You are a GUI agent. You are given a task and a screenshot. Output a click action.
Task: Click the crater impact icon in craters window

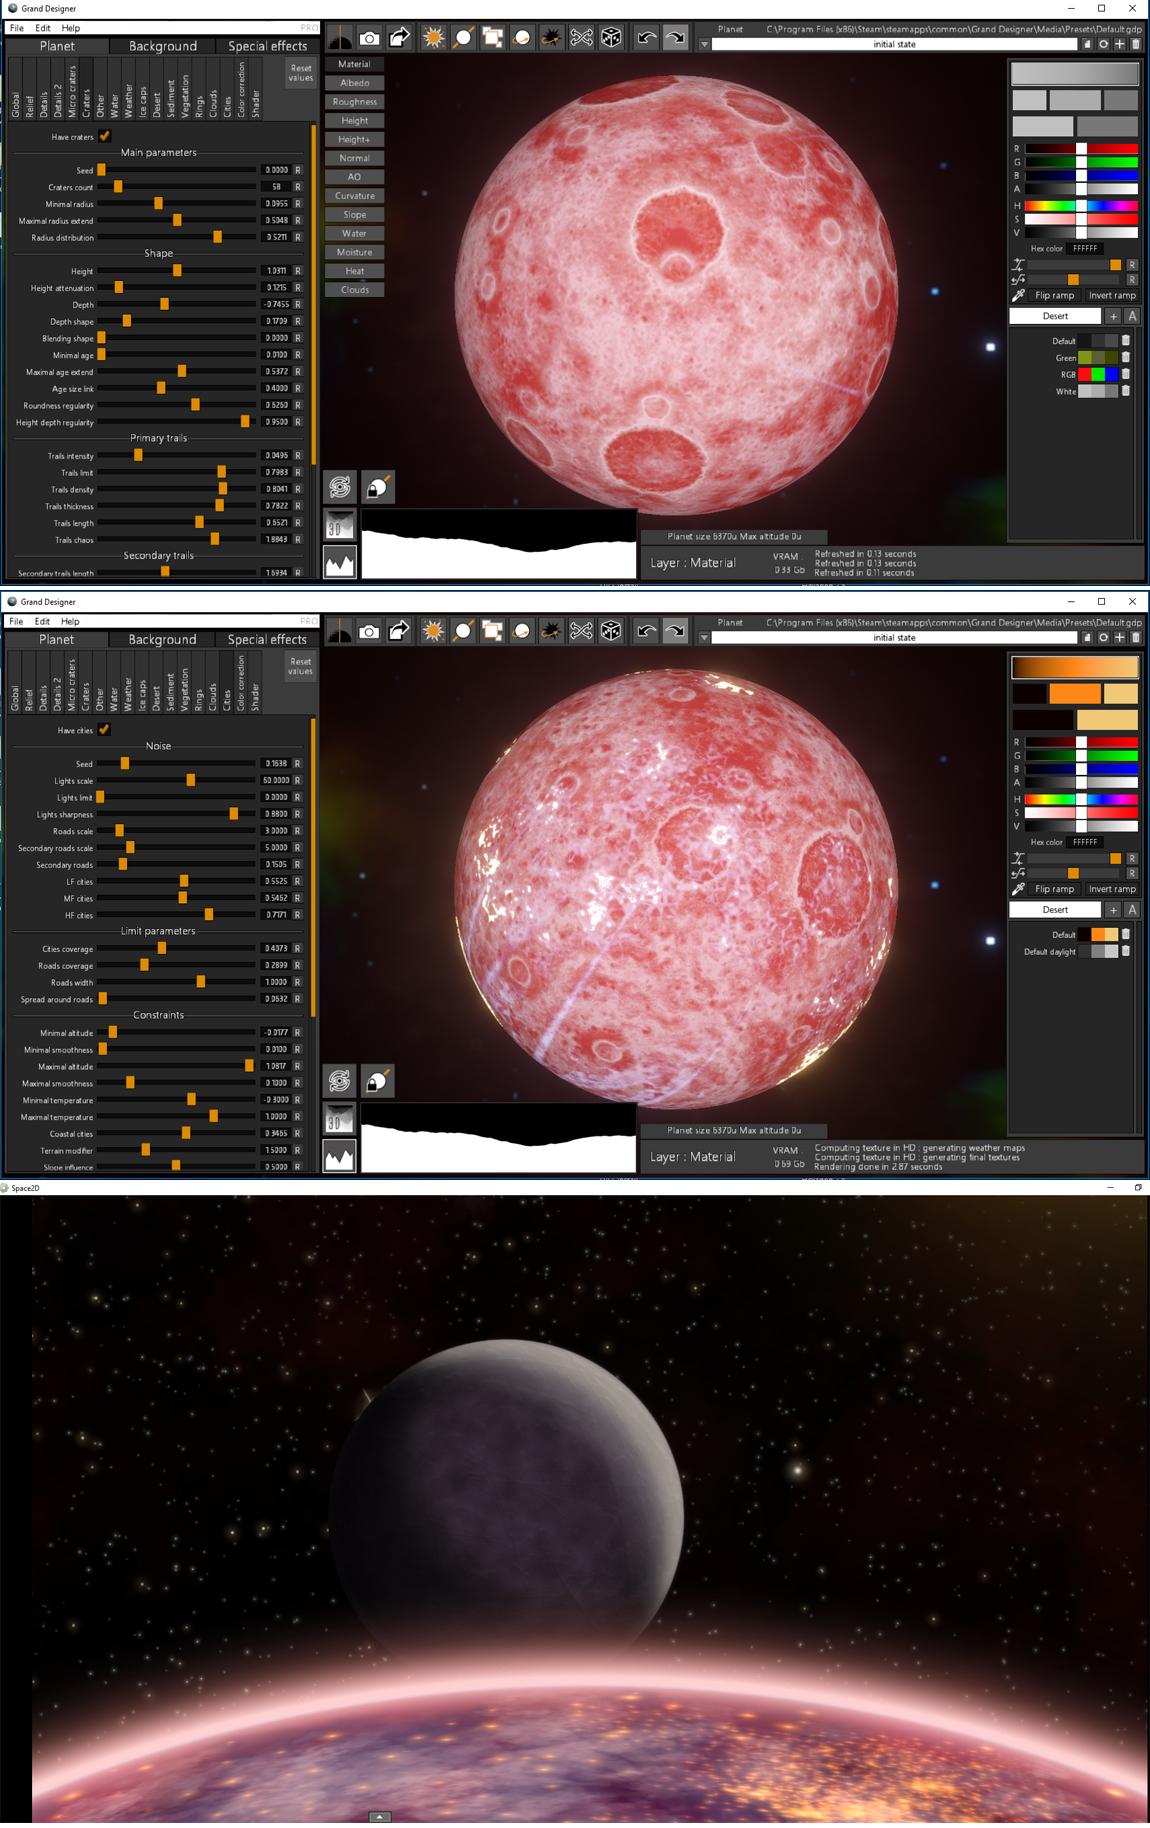pos(551,38)
